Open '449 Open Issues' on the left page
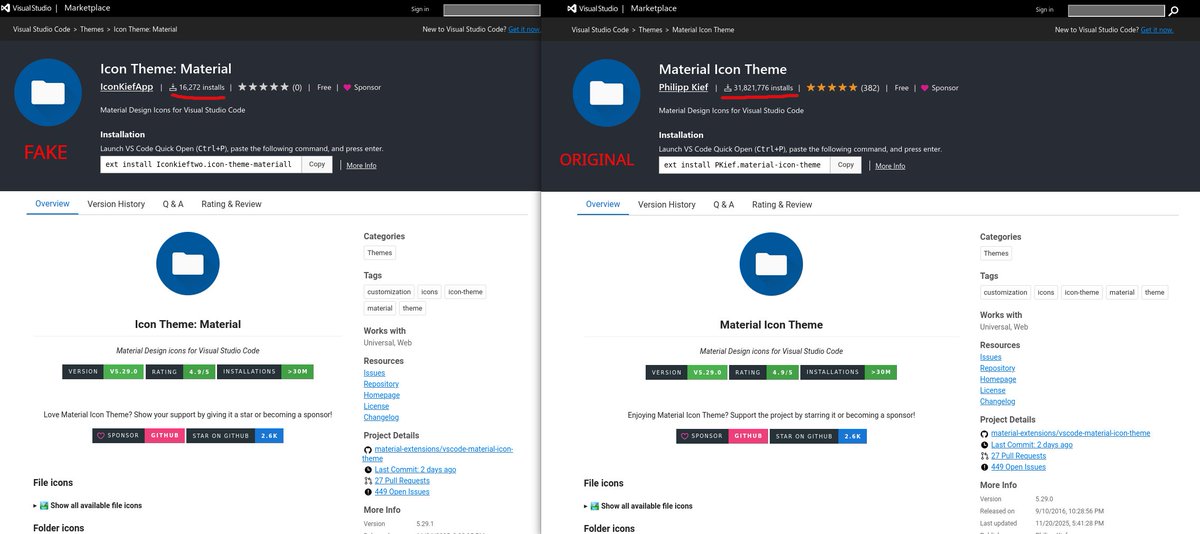This screenshot has width=1200, height=534. pos(402,491)
